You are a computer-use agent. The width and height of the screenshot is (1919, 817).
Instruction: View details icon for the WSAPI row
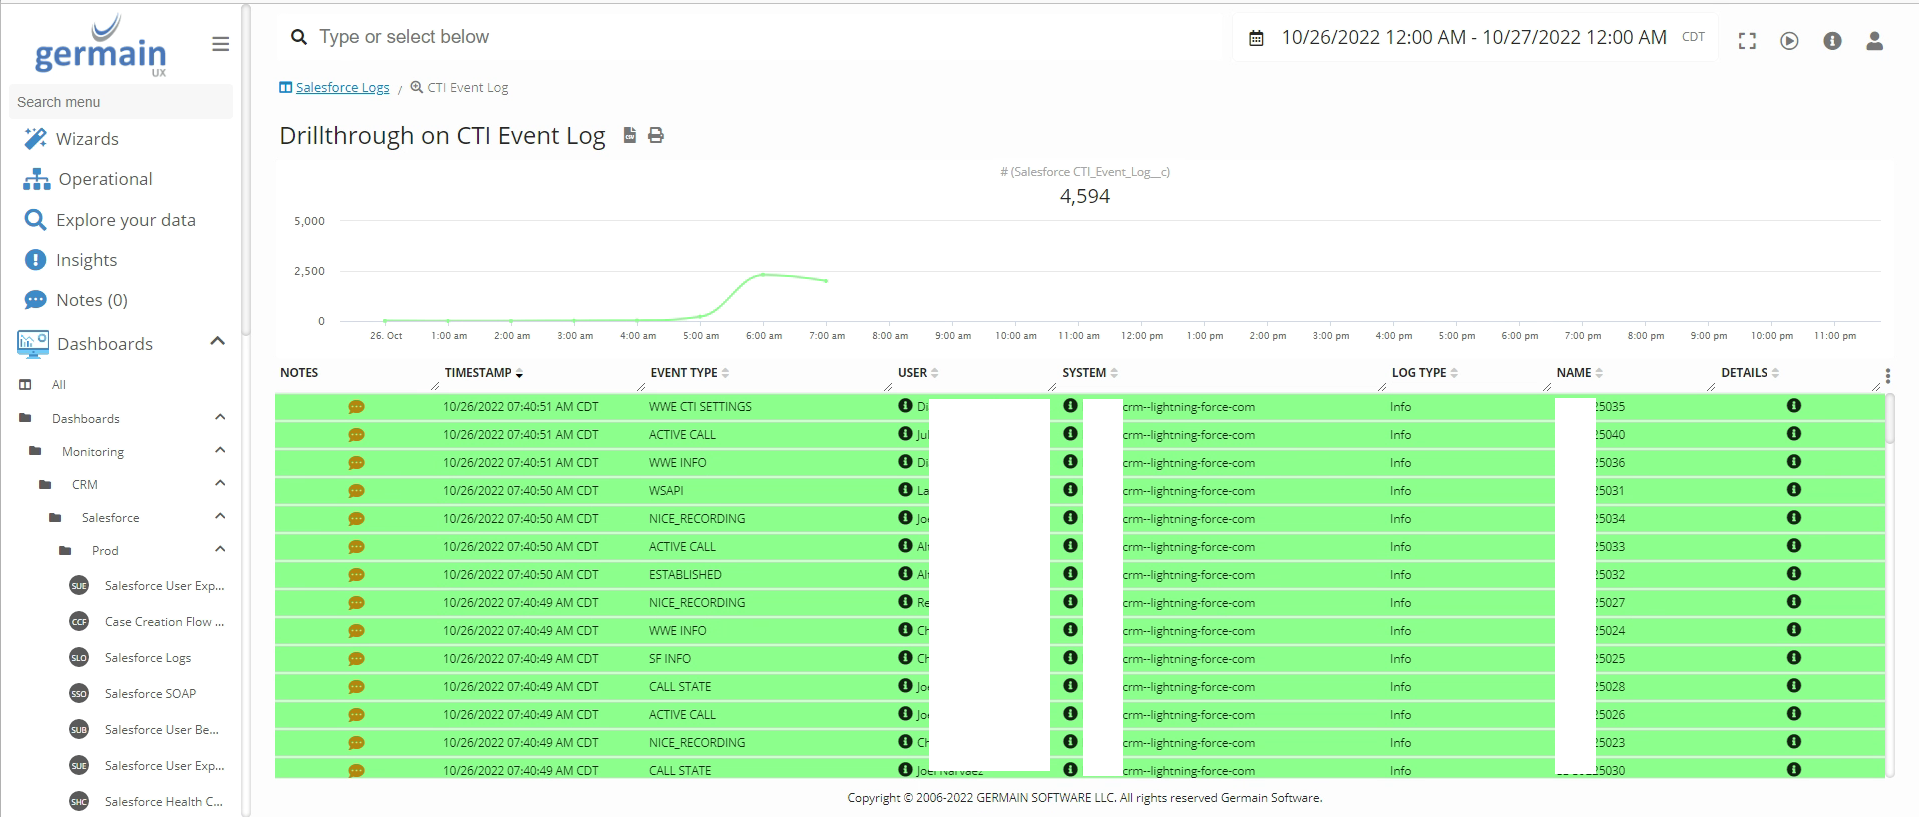click(x=1793, y=490)
